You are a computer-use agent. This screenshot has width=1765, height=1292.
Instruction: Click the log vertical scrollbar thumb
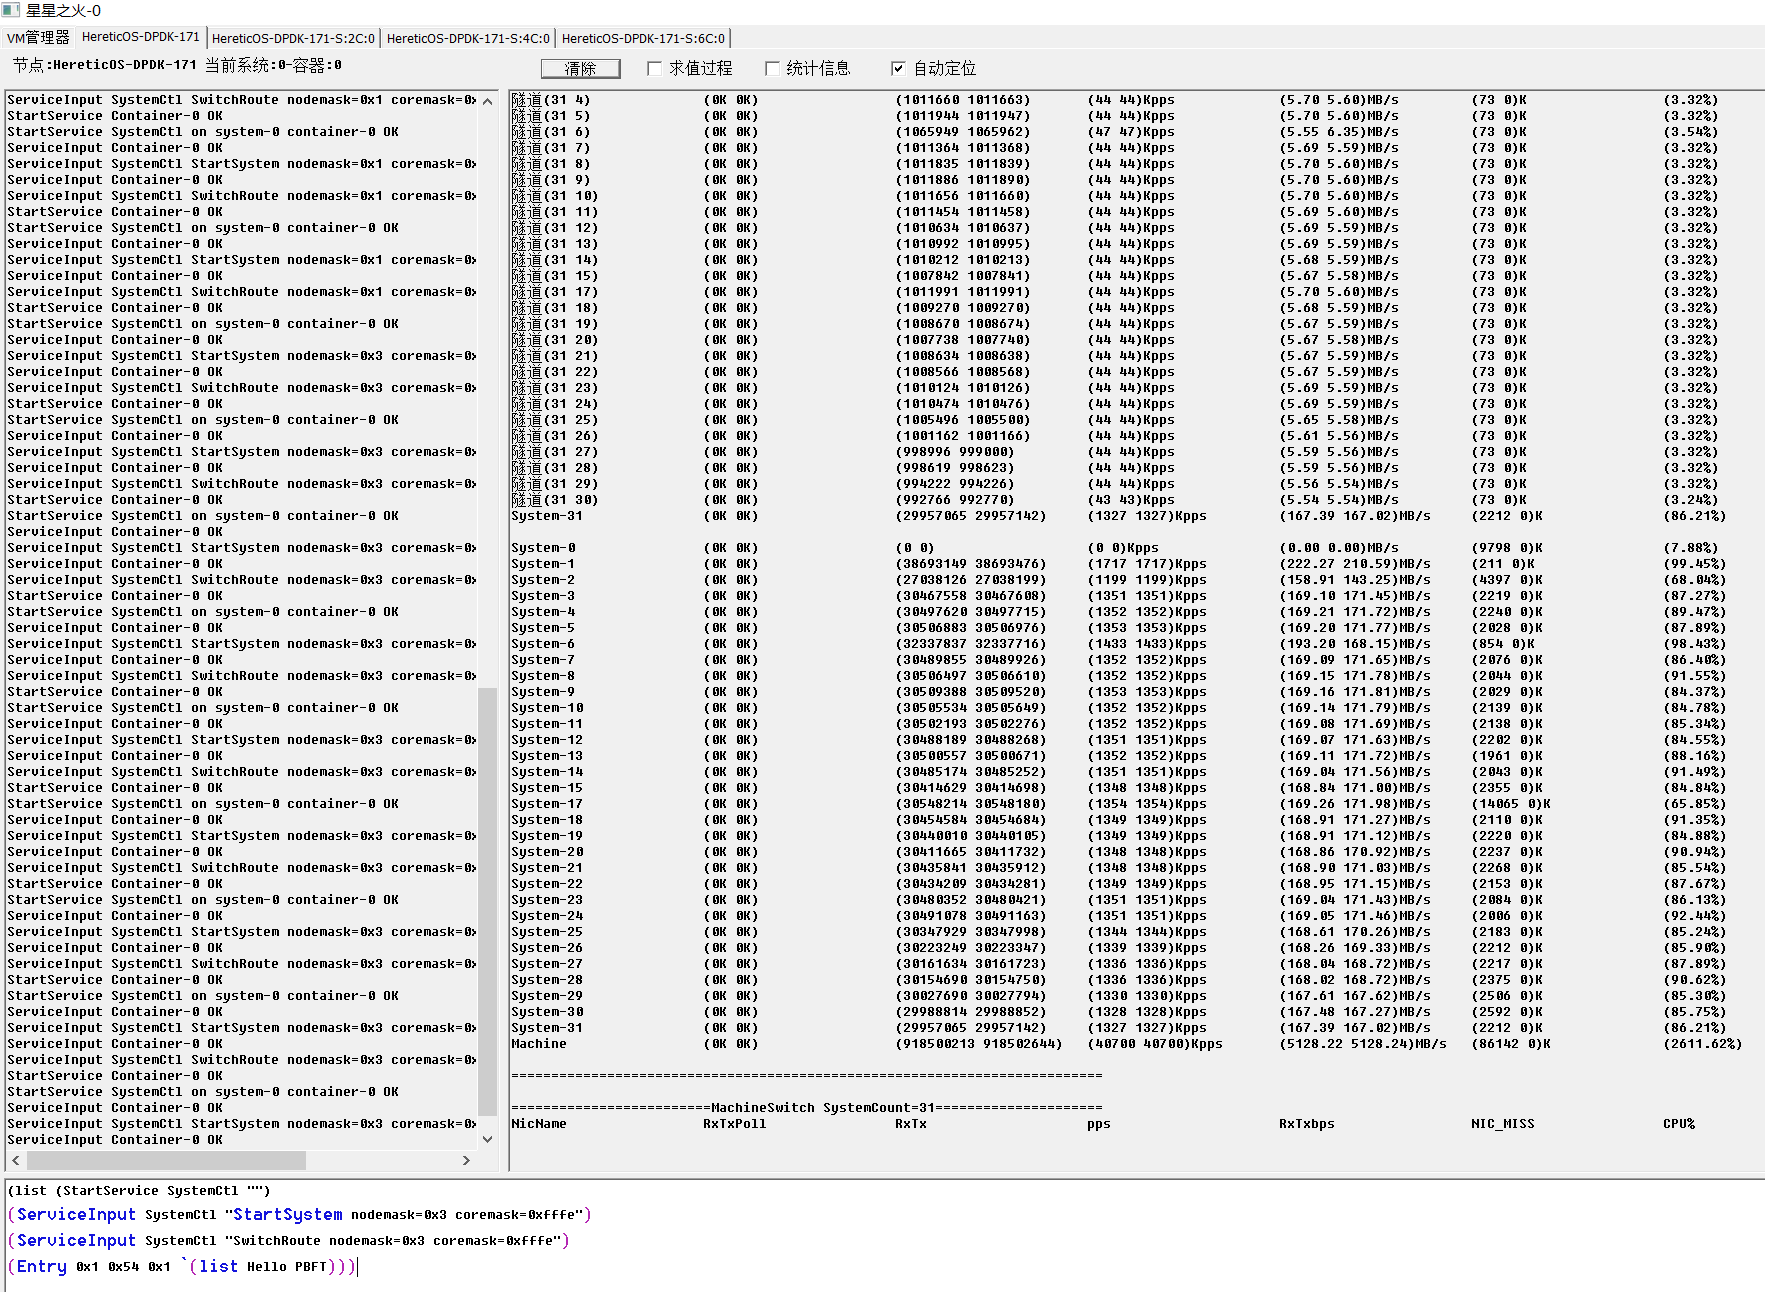[x=487, y=901]
